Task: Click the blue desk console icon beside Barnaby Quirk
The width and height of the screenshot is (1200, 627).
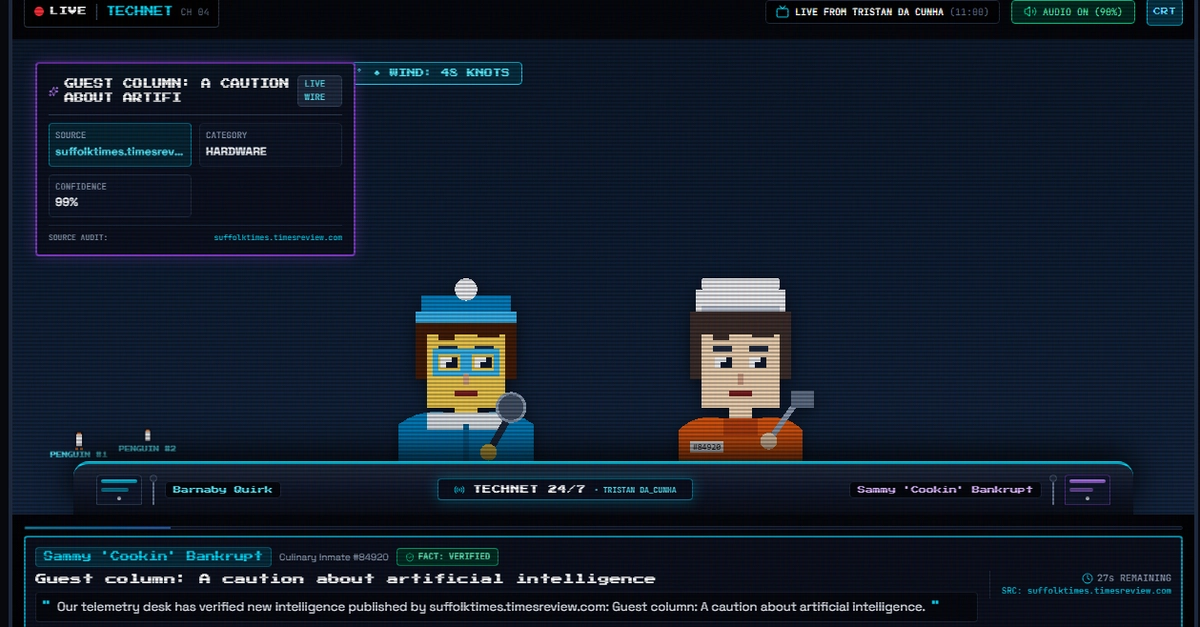Action: [119, 490]
